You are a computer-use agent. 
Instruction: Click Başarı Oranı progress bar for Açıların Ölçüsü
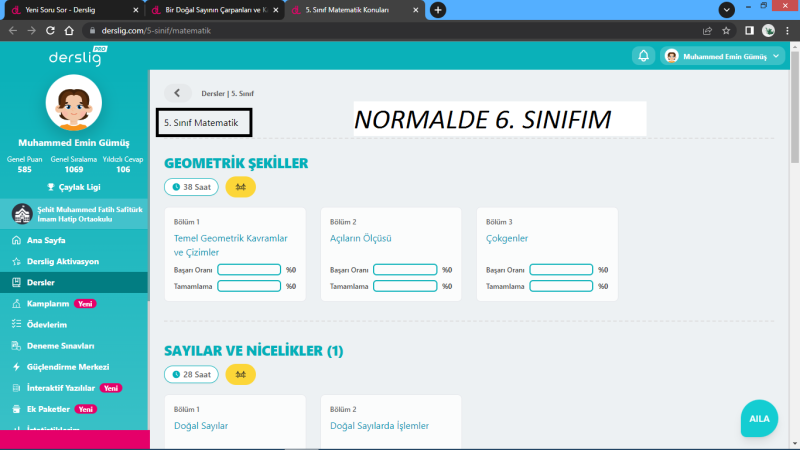coord(405,269)
